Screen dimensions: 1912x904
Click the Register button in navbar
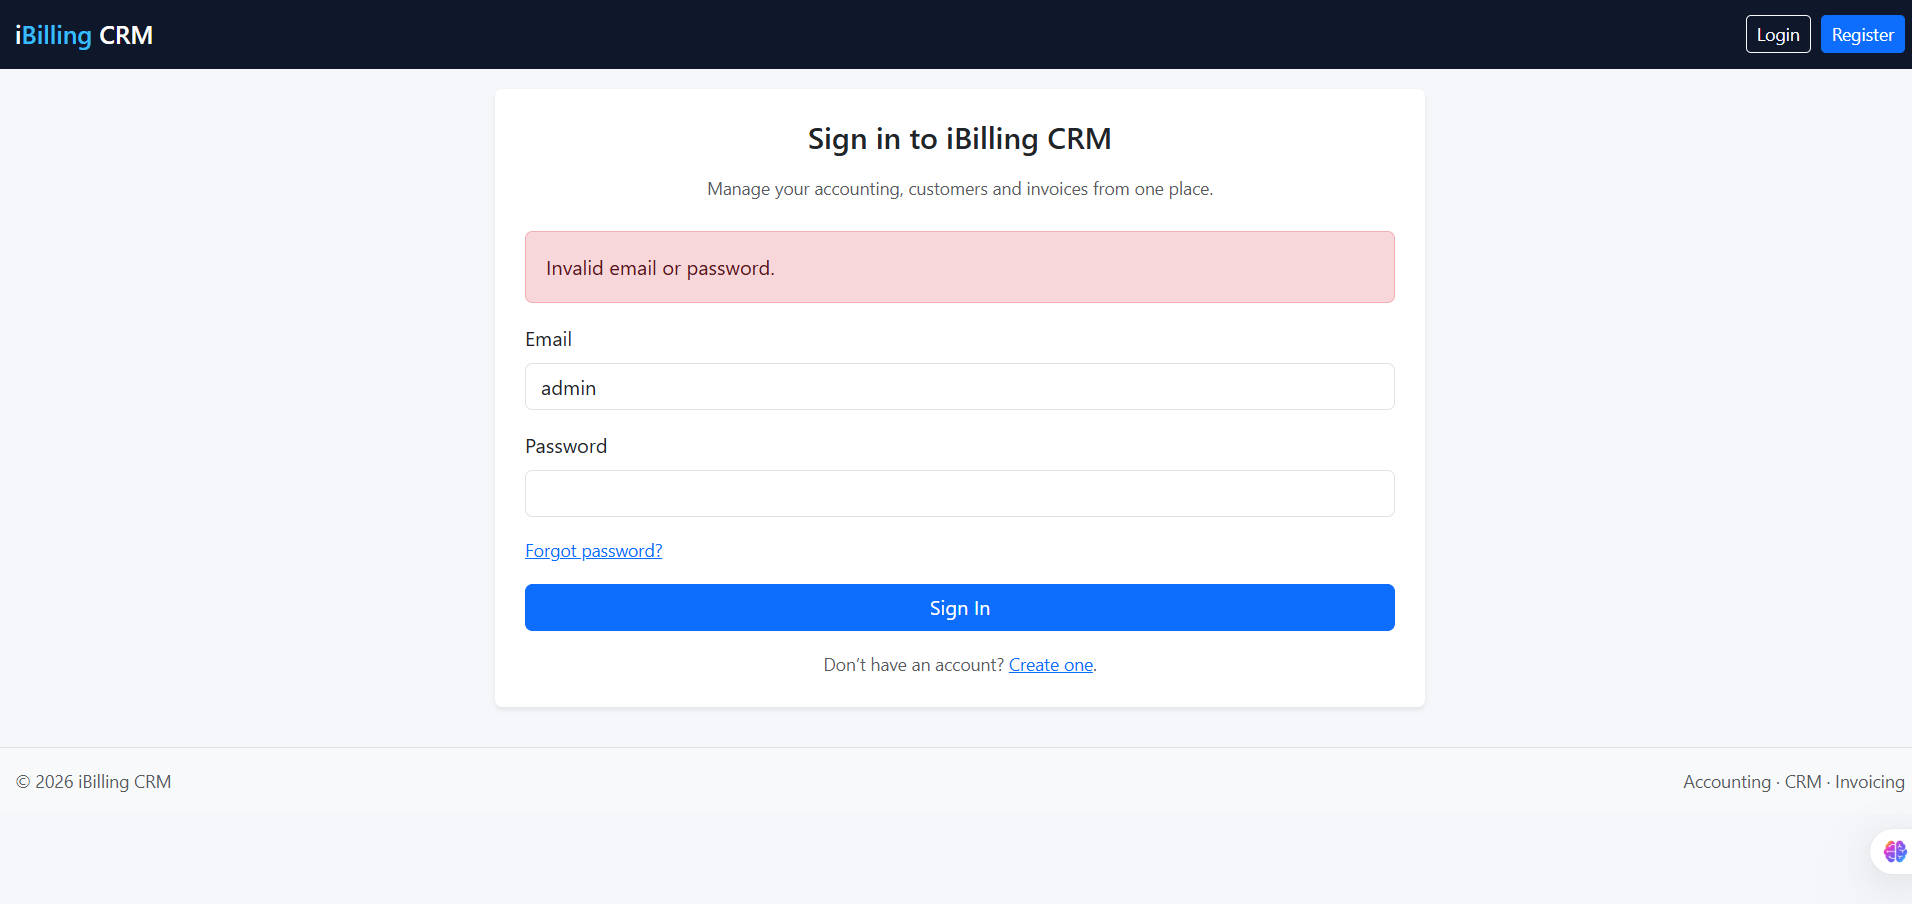coord(1861,33)
